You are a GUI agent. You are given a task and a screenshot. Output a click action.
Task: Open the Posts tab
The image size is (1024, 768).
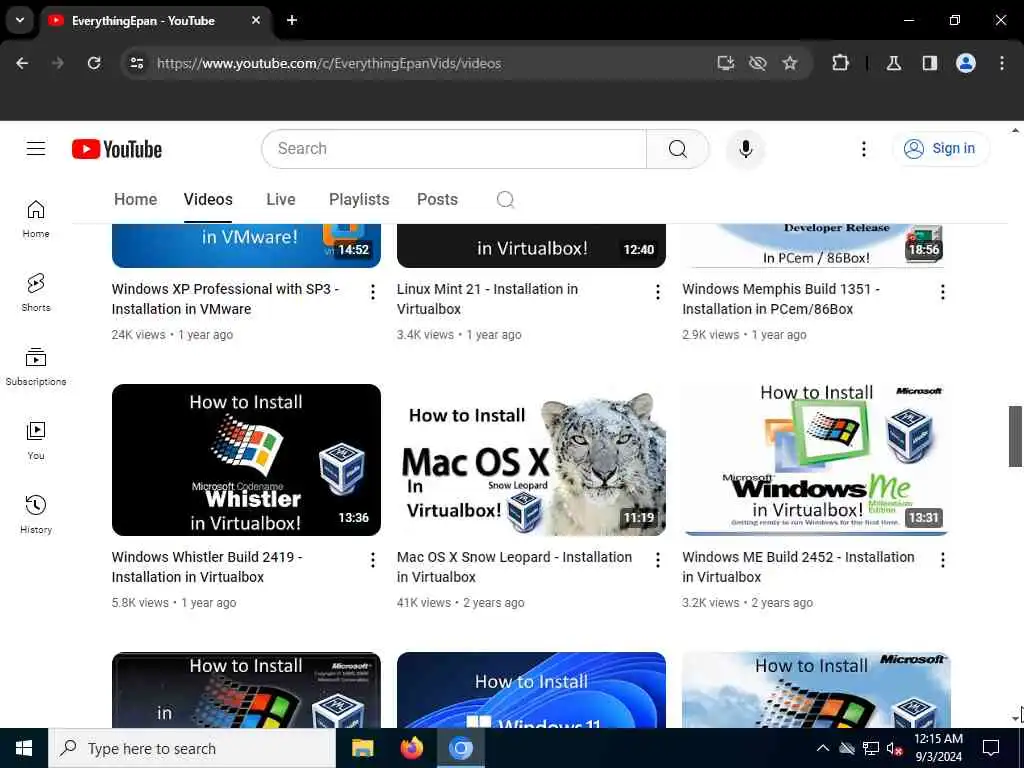click(x=438, y=199)
